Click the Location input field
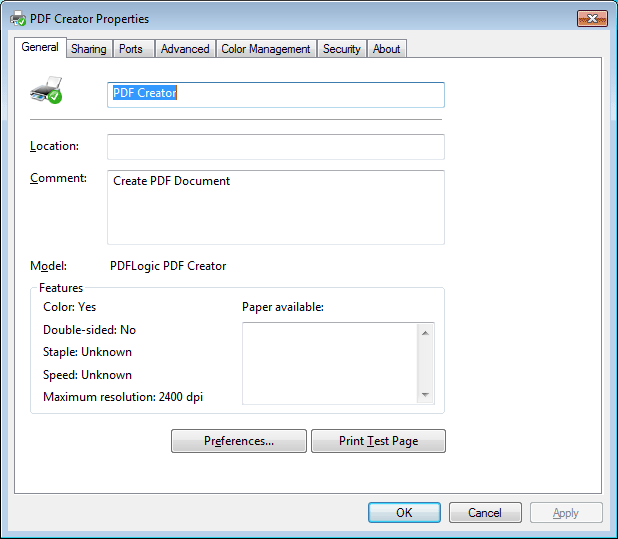The width and height of the screenshot is (618, 539). pyautogui.click(x=276, y=147)
